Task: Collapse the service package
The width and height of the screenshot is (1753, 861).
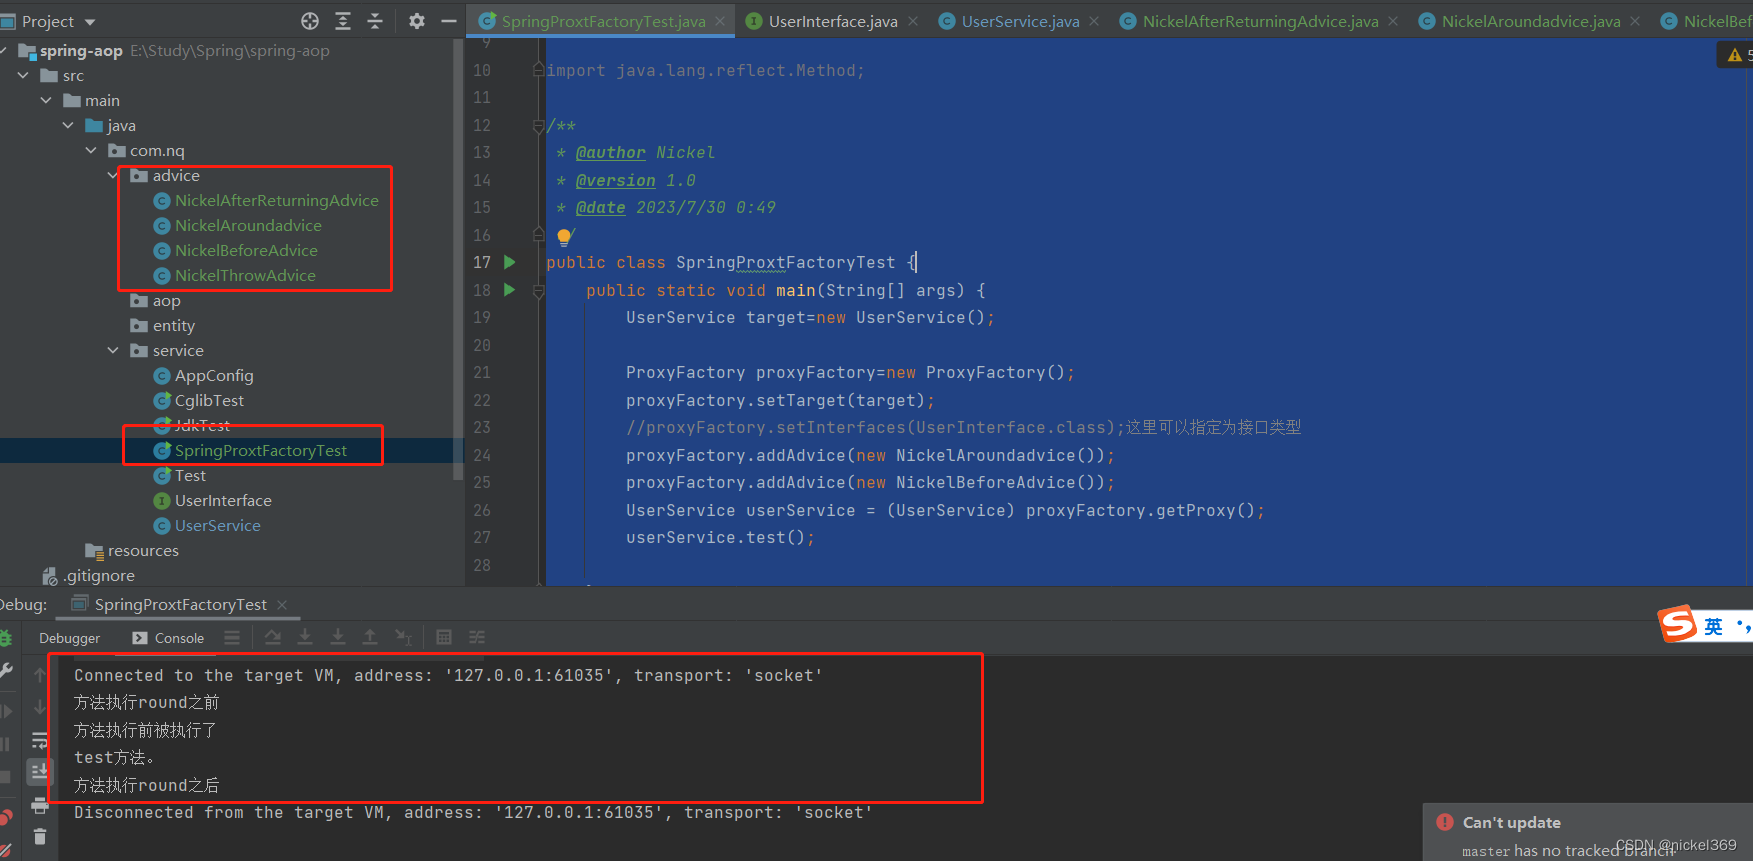Action: point(113,350)
